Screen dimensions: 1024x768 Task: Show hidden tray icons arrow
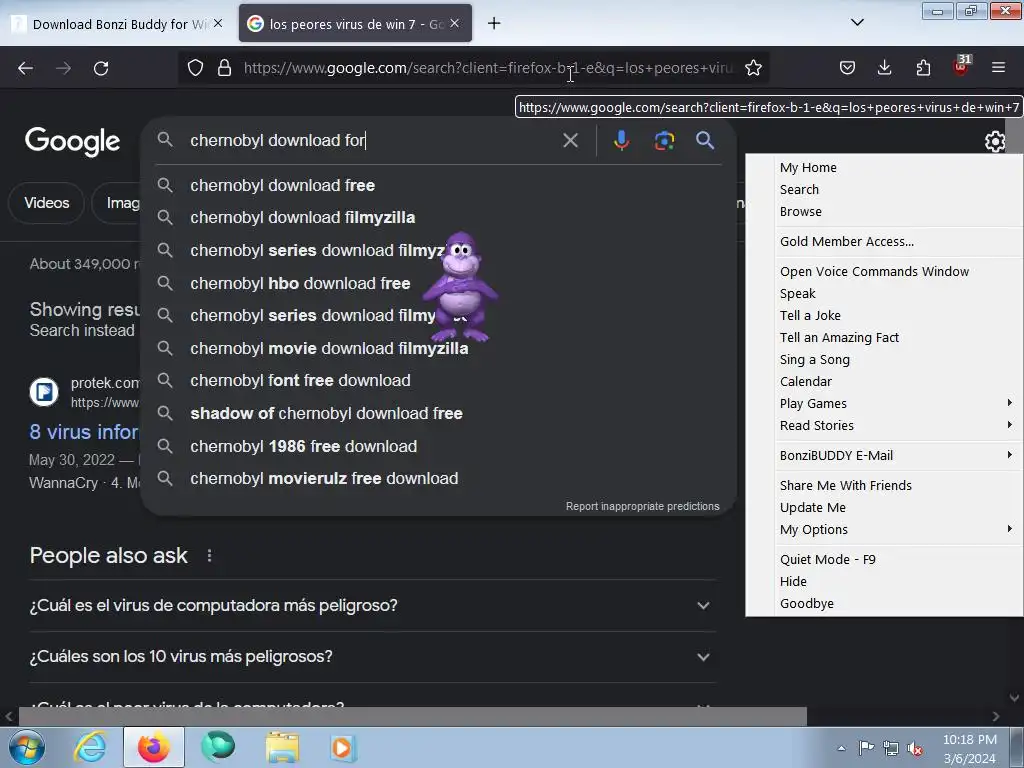(x=841, y=748)
